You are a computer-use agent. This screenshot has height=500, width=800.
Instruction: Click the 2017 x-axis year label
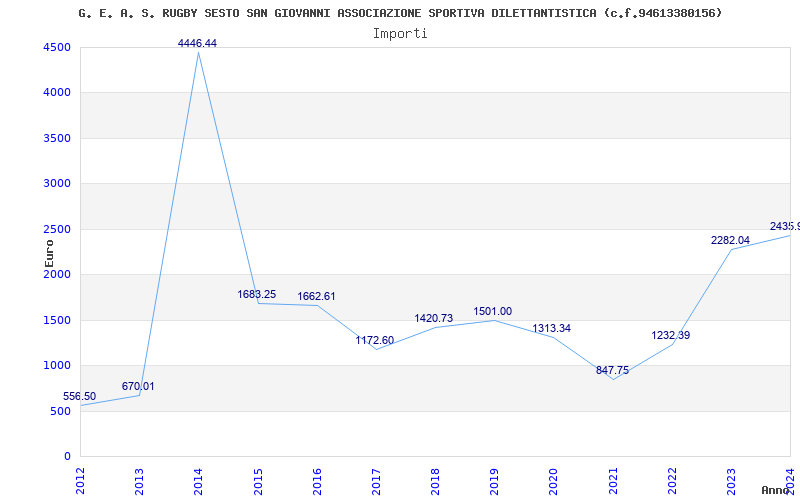pos(376,481)
